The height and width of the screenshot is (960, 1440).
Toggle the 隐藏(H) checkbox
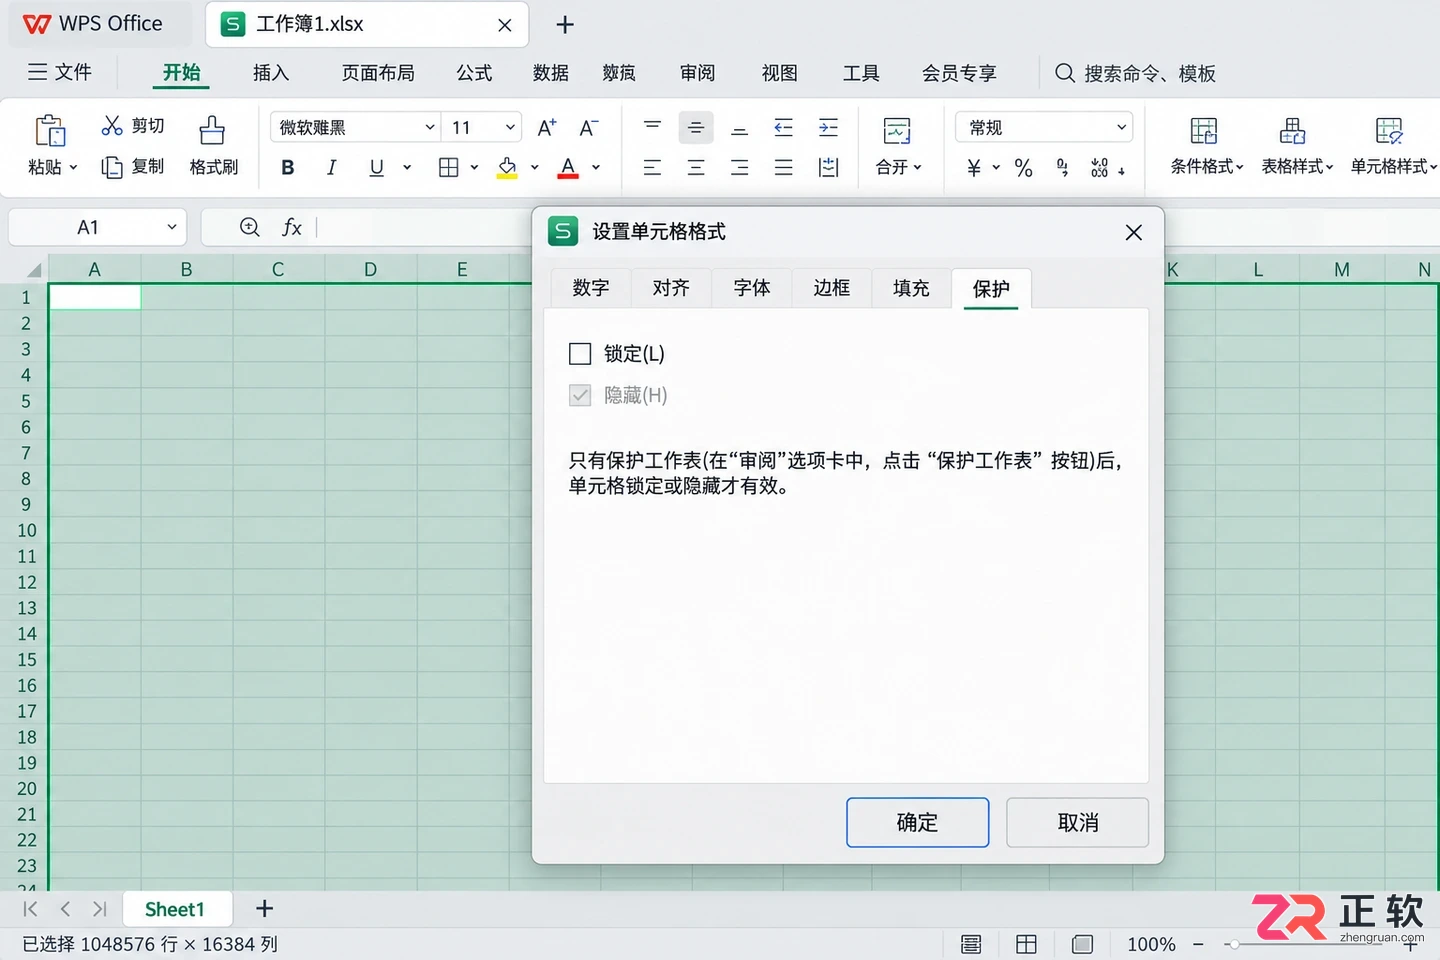pyautogui.click(x=580, y=395)
